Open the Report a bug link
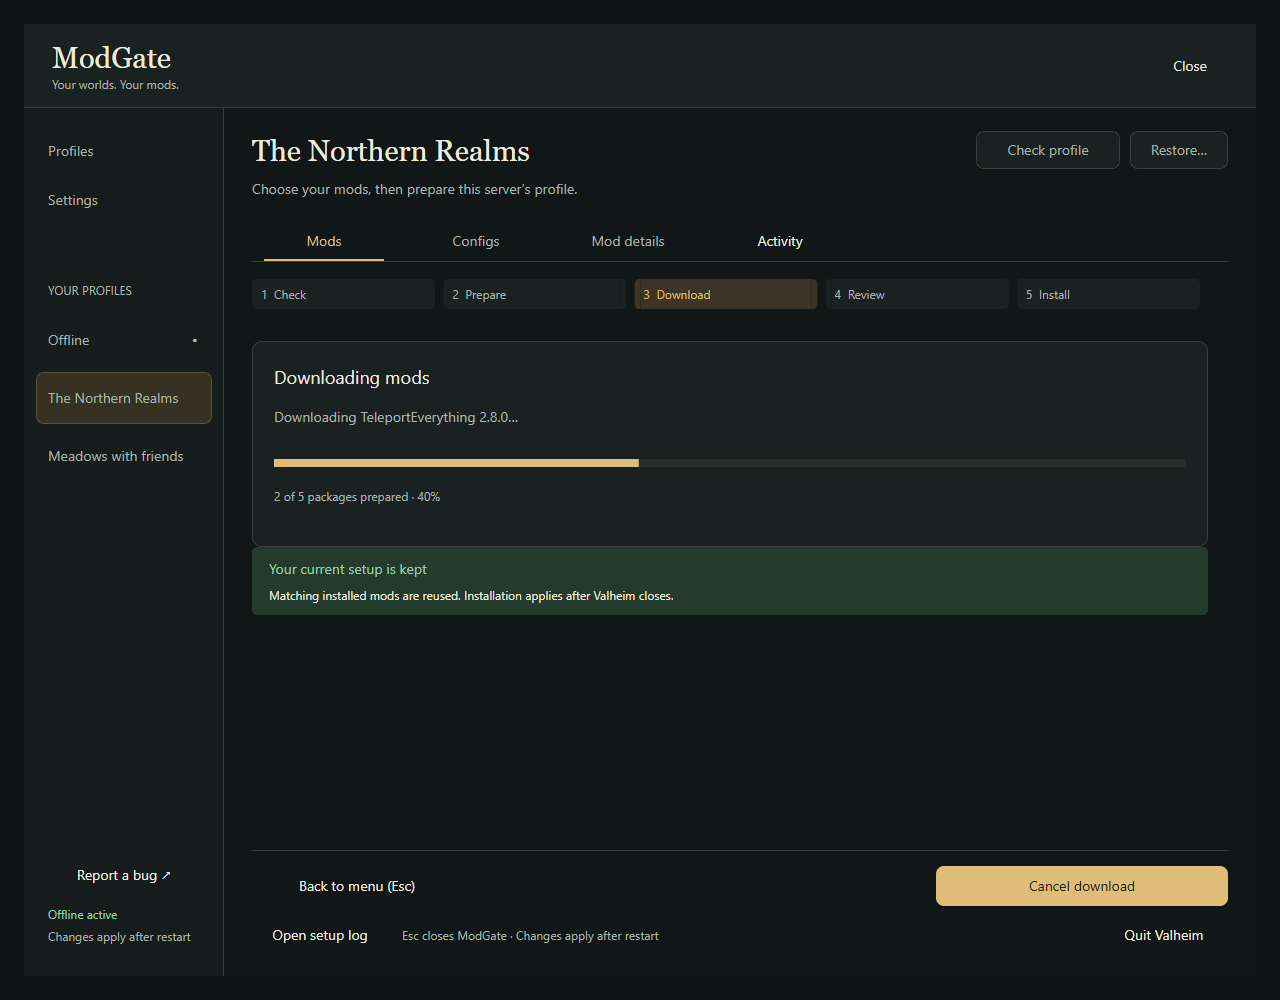Screen dimensions: 1280x1000 click(x=124, y=875)
